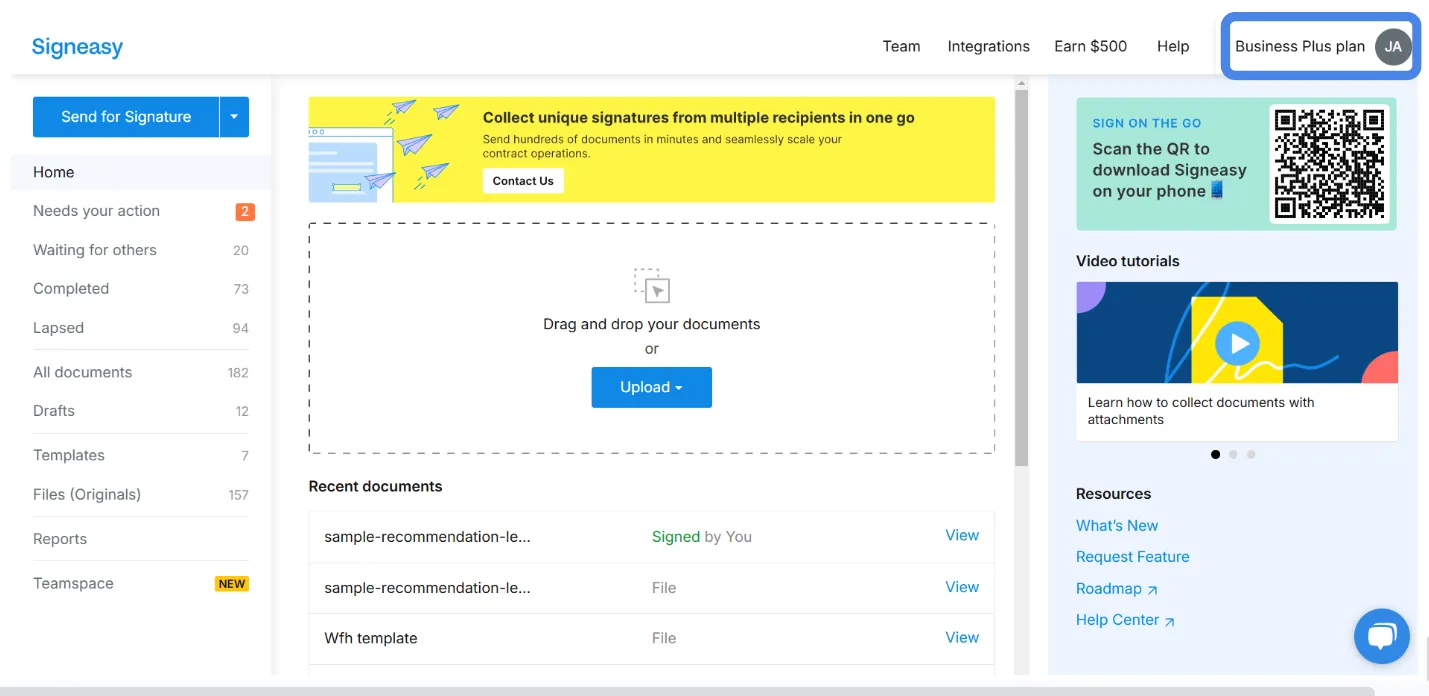Click the QR code image
Image resolution: width=1429 pixels, height=696 pixels.
(1329, 163)
